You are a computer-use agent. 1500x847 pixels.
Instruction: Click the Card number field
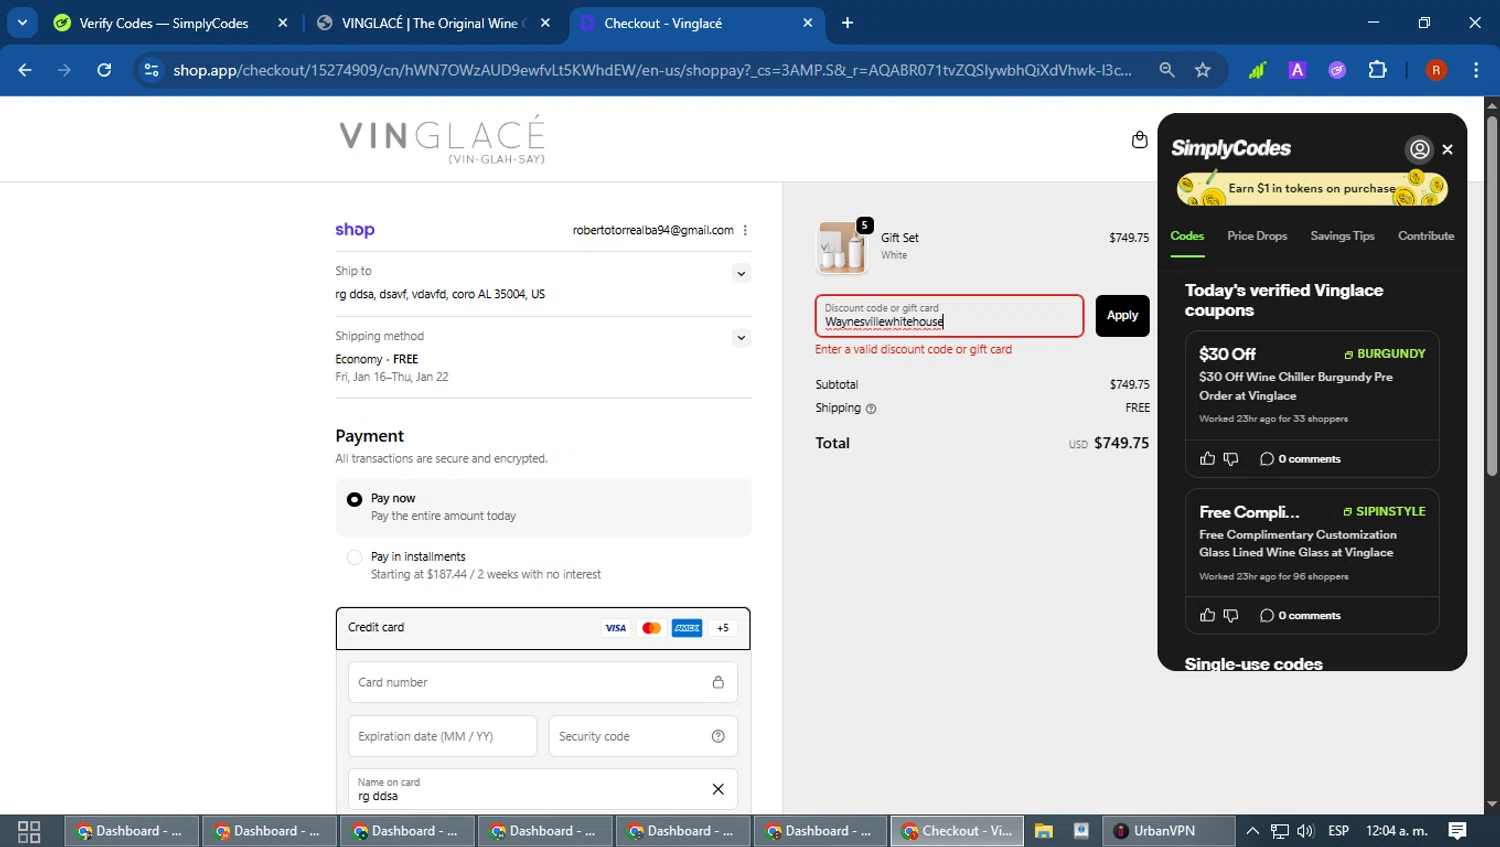(x=543, y=682)
